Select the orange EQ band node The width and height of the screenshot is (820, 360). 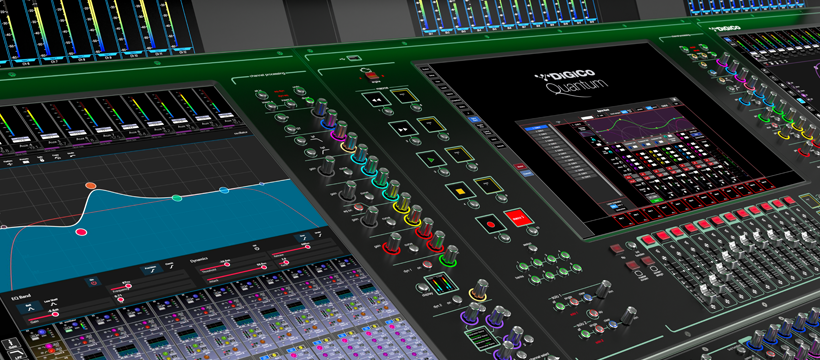click(90, 185)
